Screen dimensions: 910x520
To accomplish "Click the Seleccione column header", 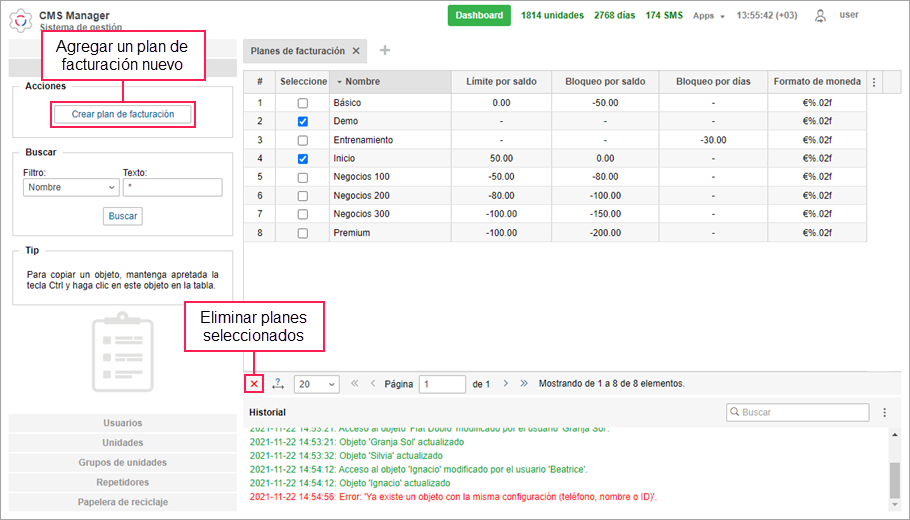I will click(303, 82).
